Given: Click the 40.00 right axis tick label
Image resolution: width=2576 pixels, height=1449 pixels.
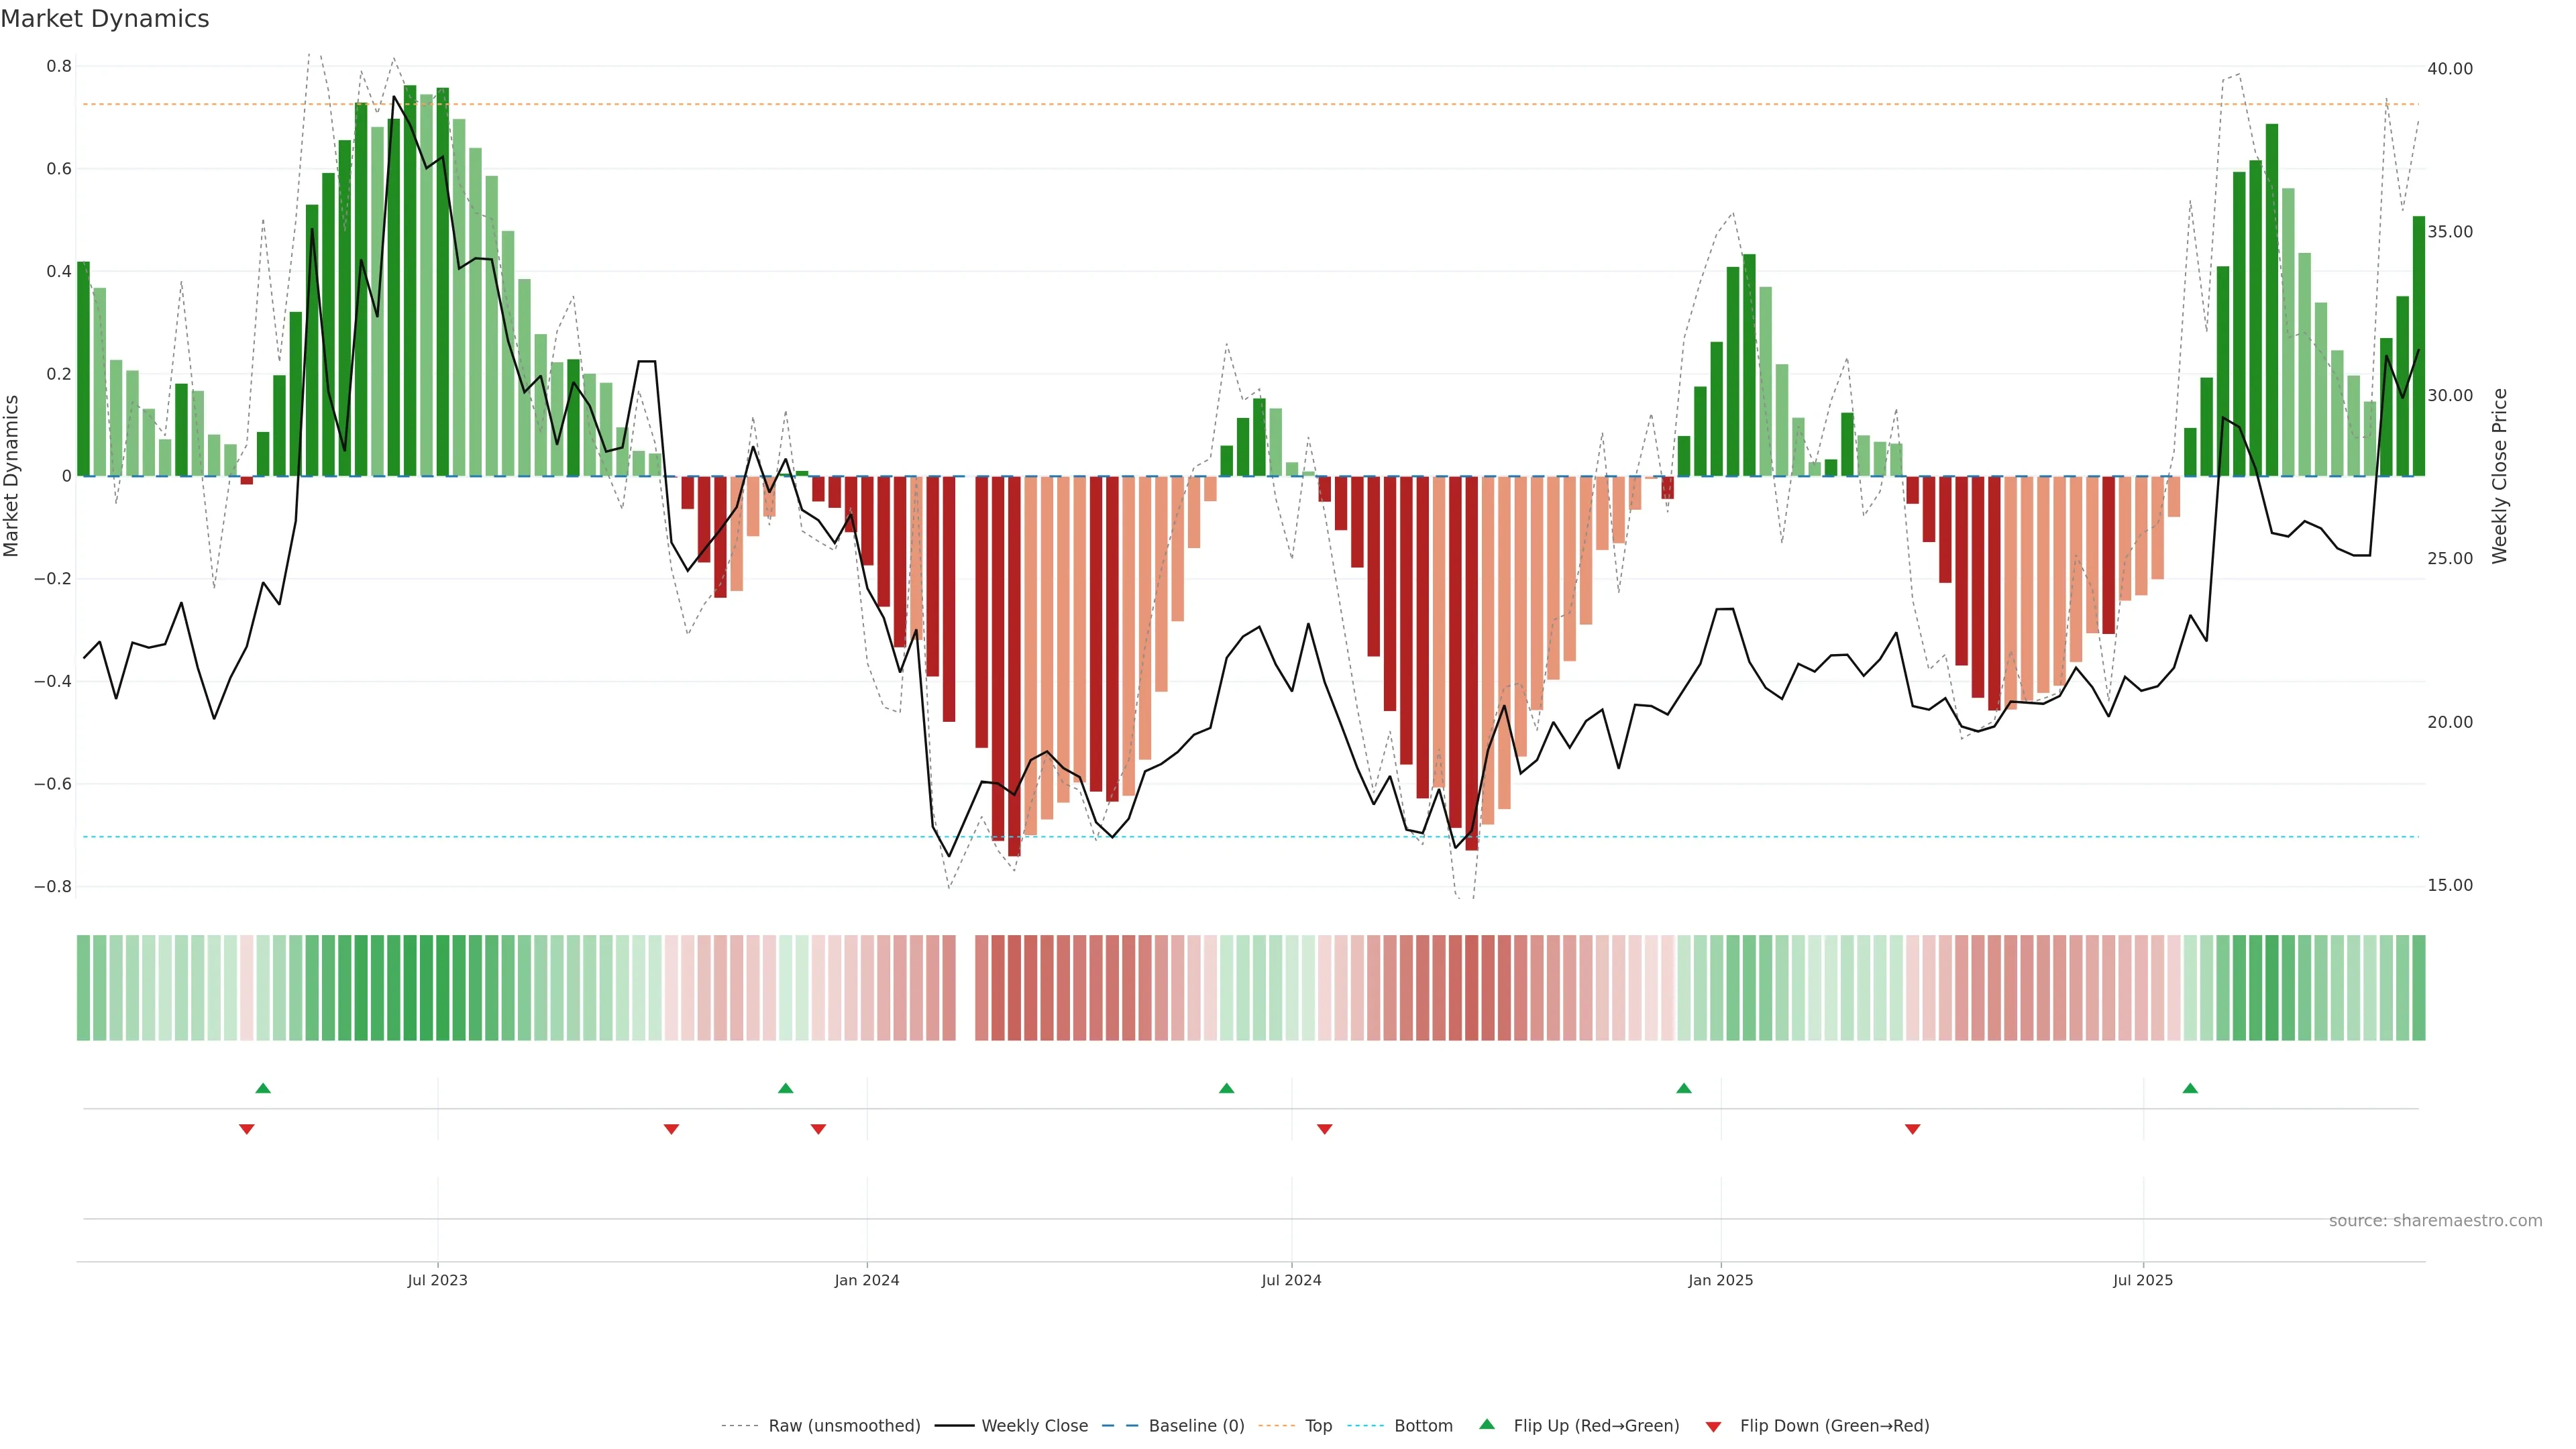Looking at the screenshot, I should pyautogui.click(x=2449, y=69).
